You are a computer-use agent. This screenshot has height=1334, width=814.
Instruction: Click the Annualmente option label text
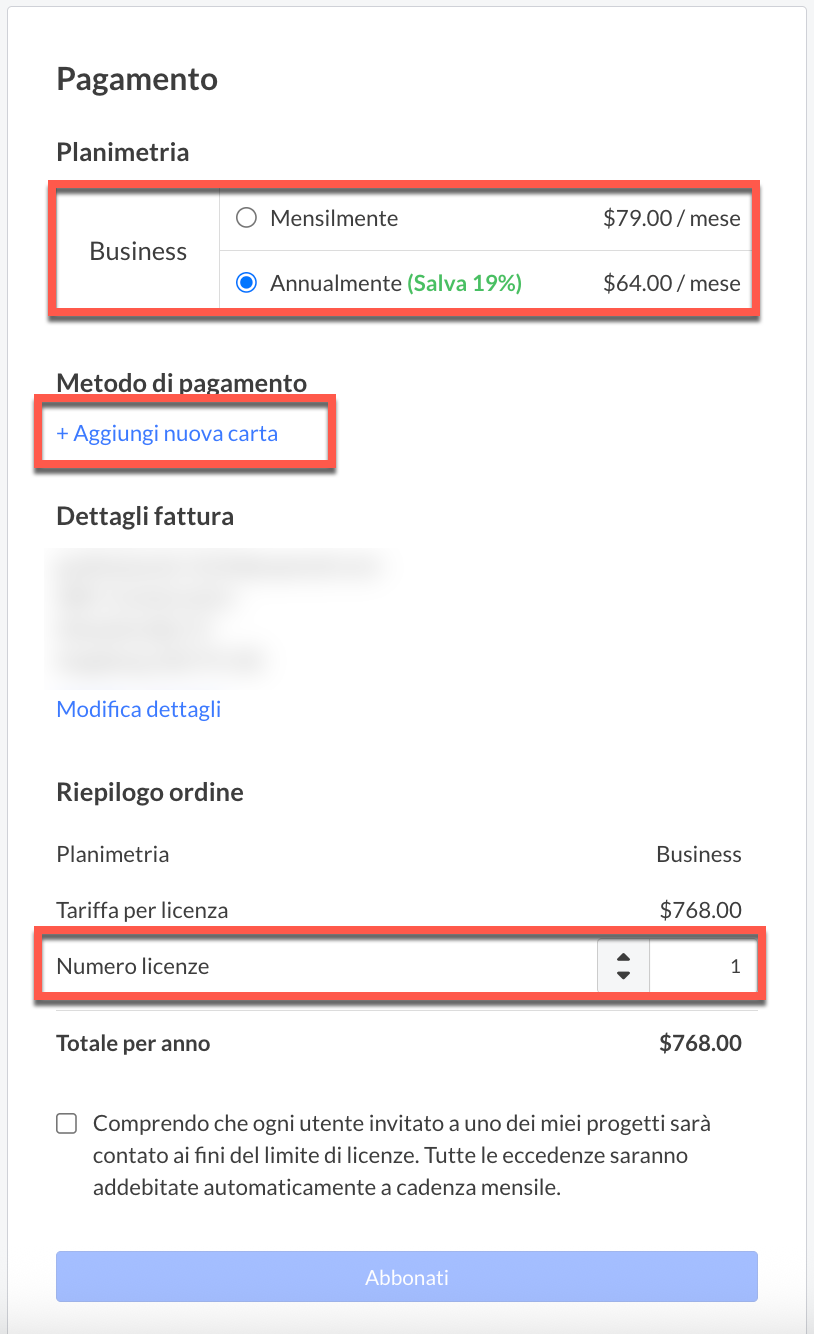(x=335, y=283)
